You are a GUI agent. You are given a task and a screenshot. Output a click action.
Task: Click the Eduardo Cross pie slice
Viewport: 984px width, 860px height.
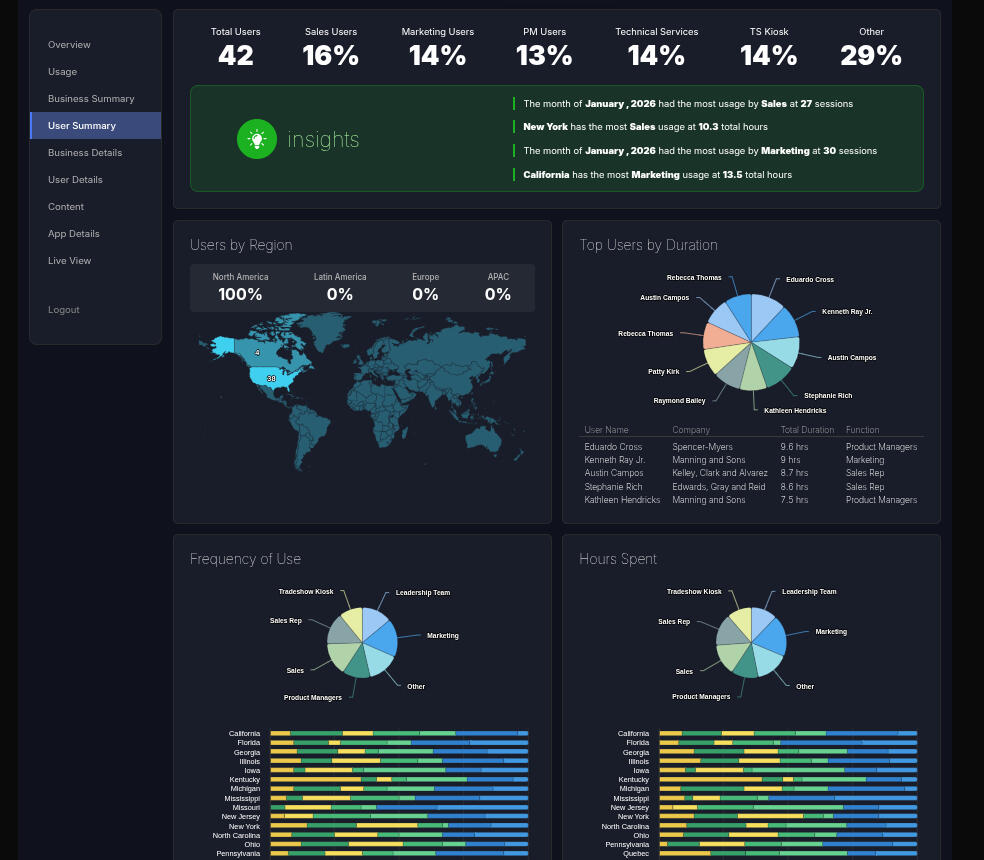(x=764, y=314)
